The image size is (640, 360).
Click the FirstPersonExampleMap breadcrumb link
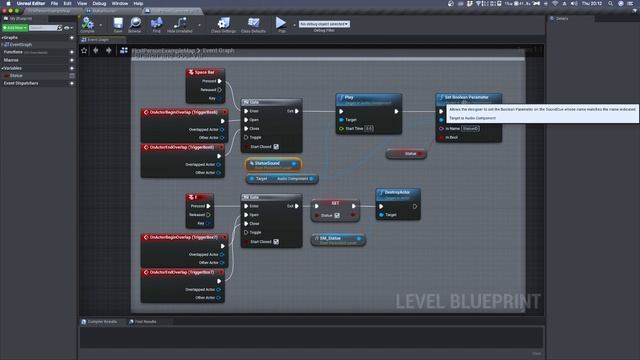[163, 51]
